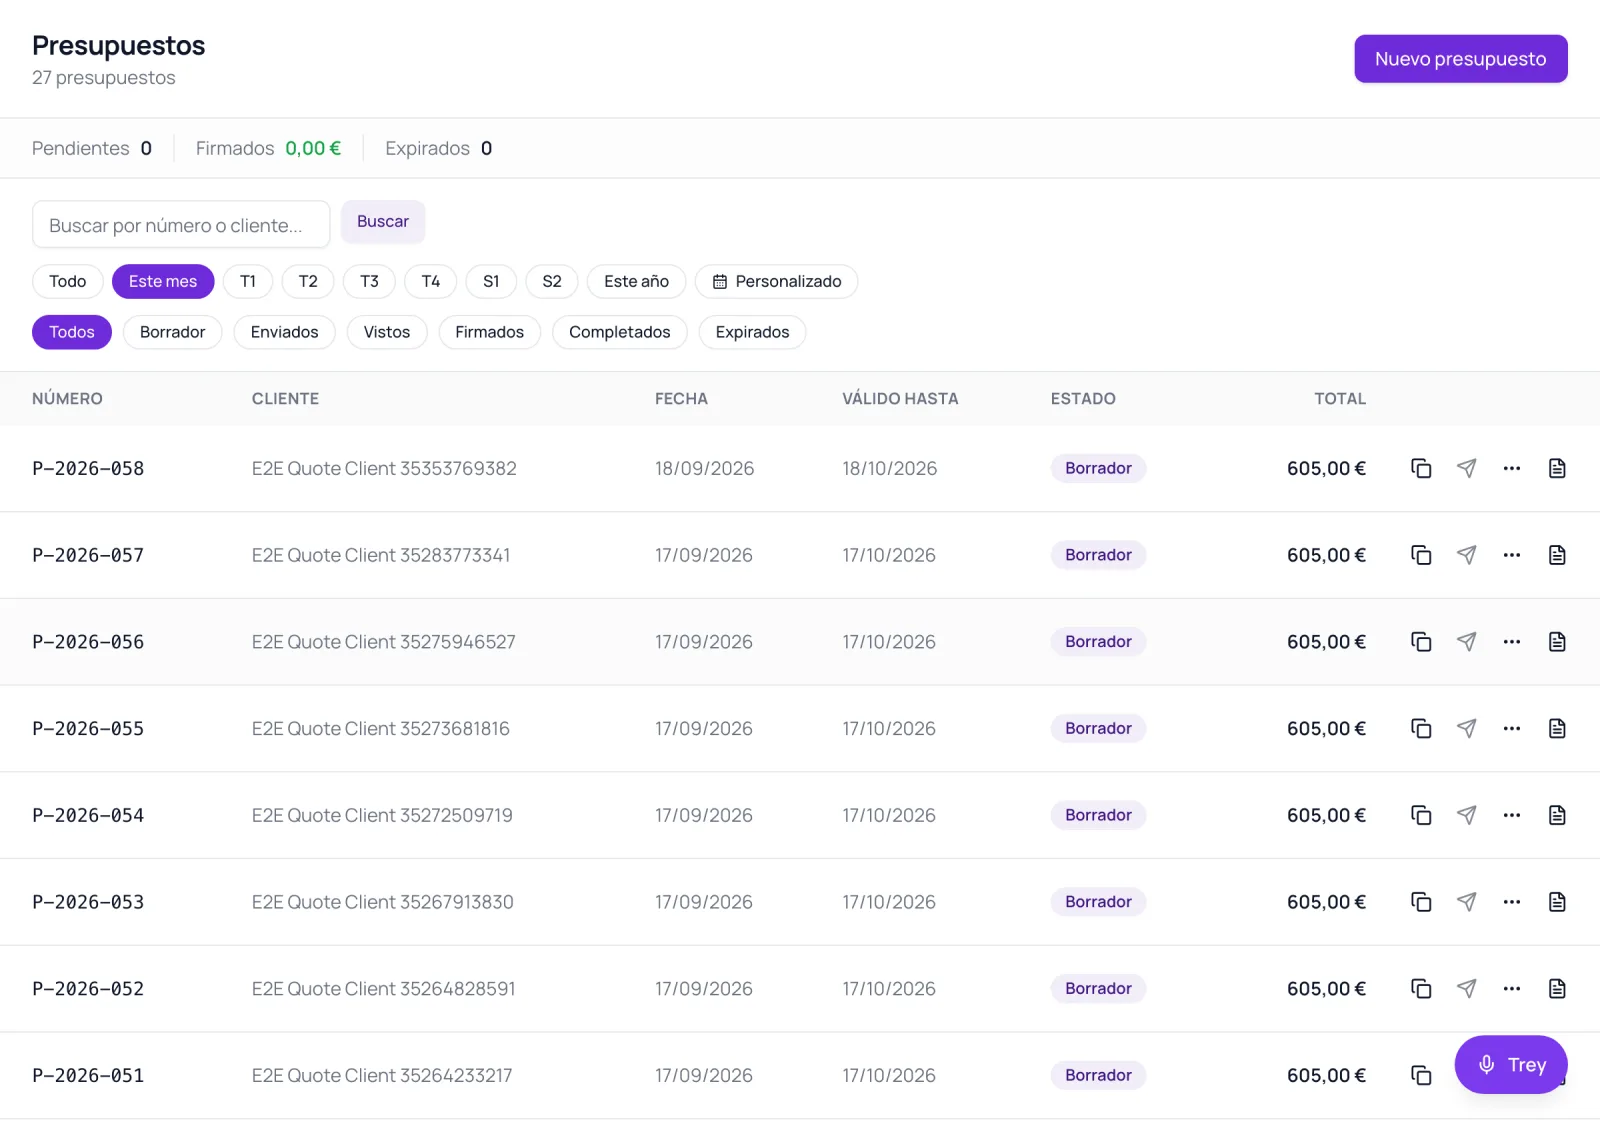
Task: Filter quotes by quarter T3
Action: [x=369, y=281]
